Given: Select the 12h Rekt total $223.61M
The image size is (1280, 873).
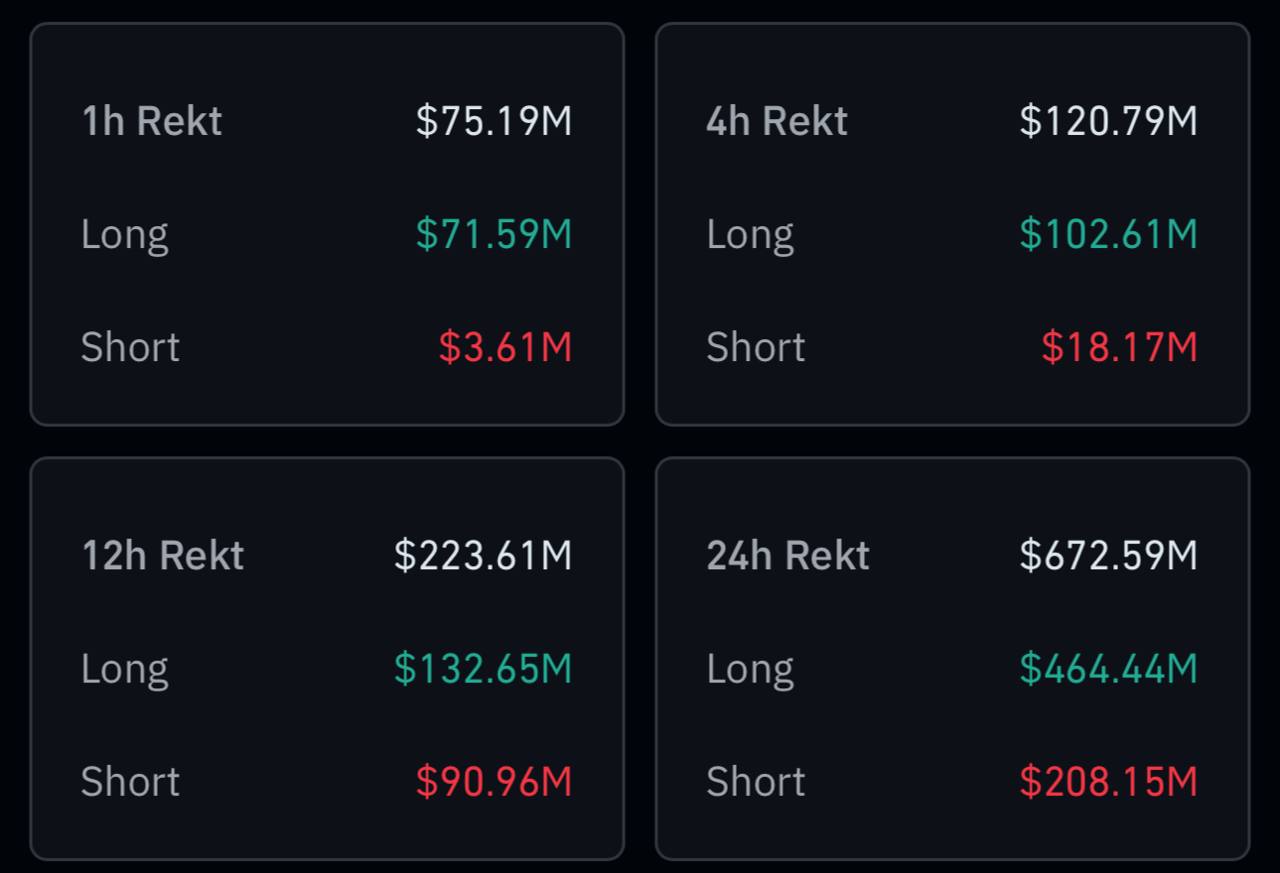Looking at the screenshot, I should tap(483, 555).
